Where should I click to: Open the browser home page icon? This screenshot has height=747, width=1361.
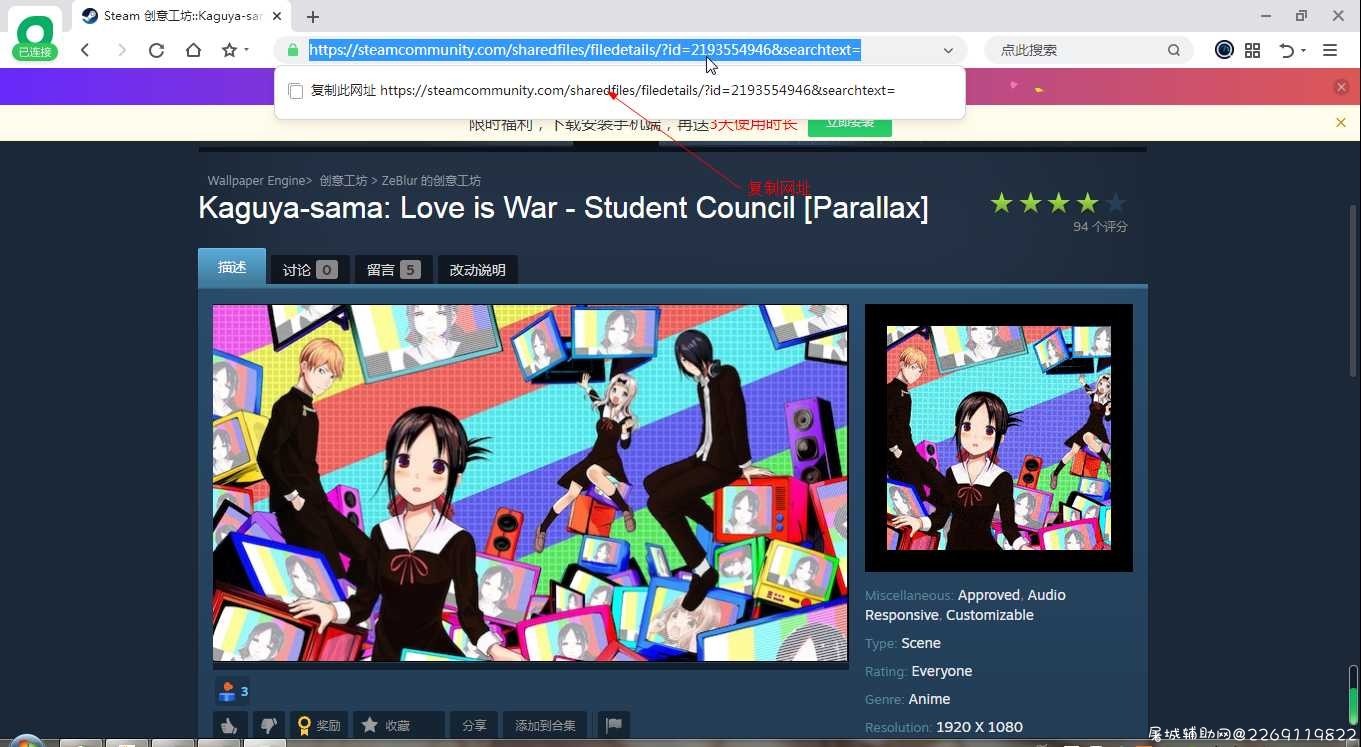193,50
